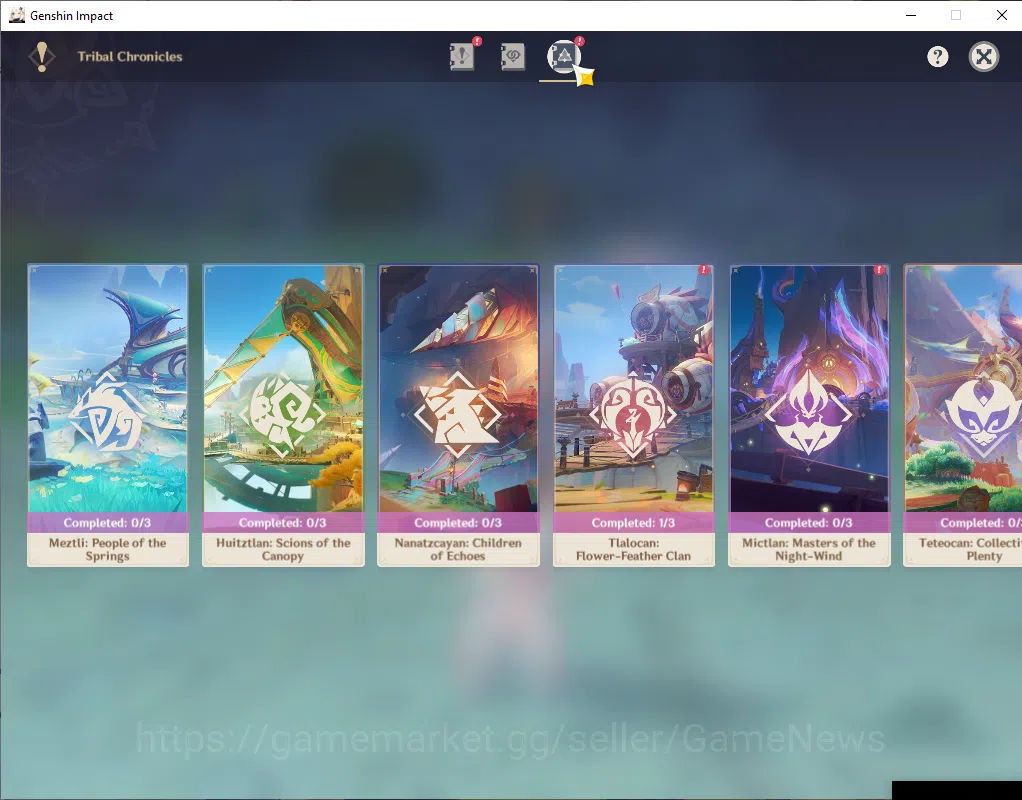Click the Mictlan tribe purple emblem
Viewport: 1022px width, 800px height.
tap(808, 413)
